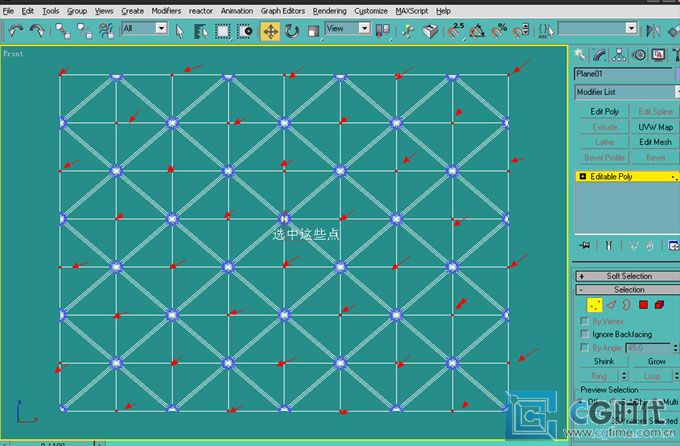This screenshot has width=680, height=446.
Task: Open the All selection filter dropdown
Action: point(161,29)
